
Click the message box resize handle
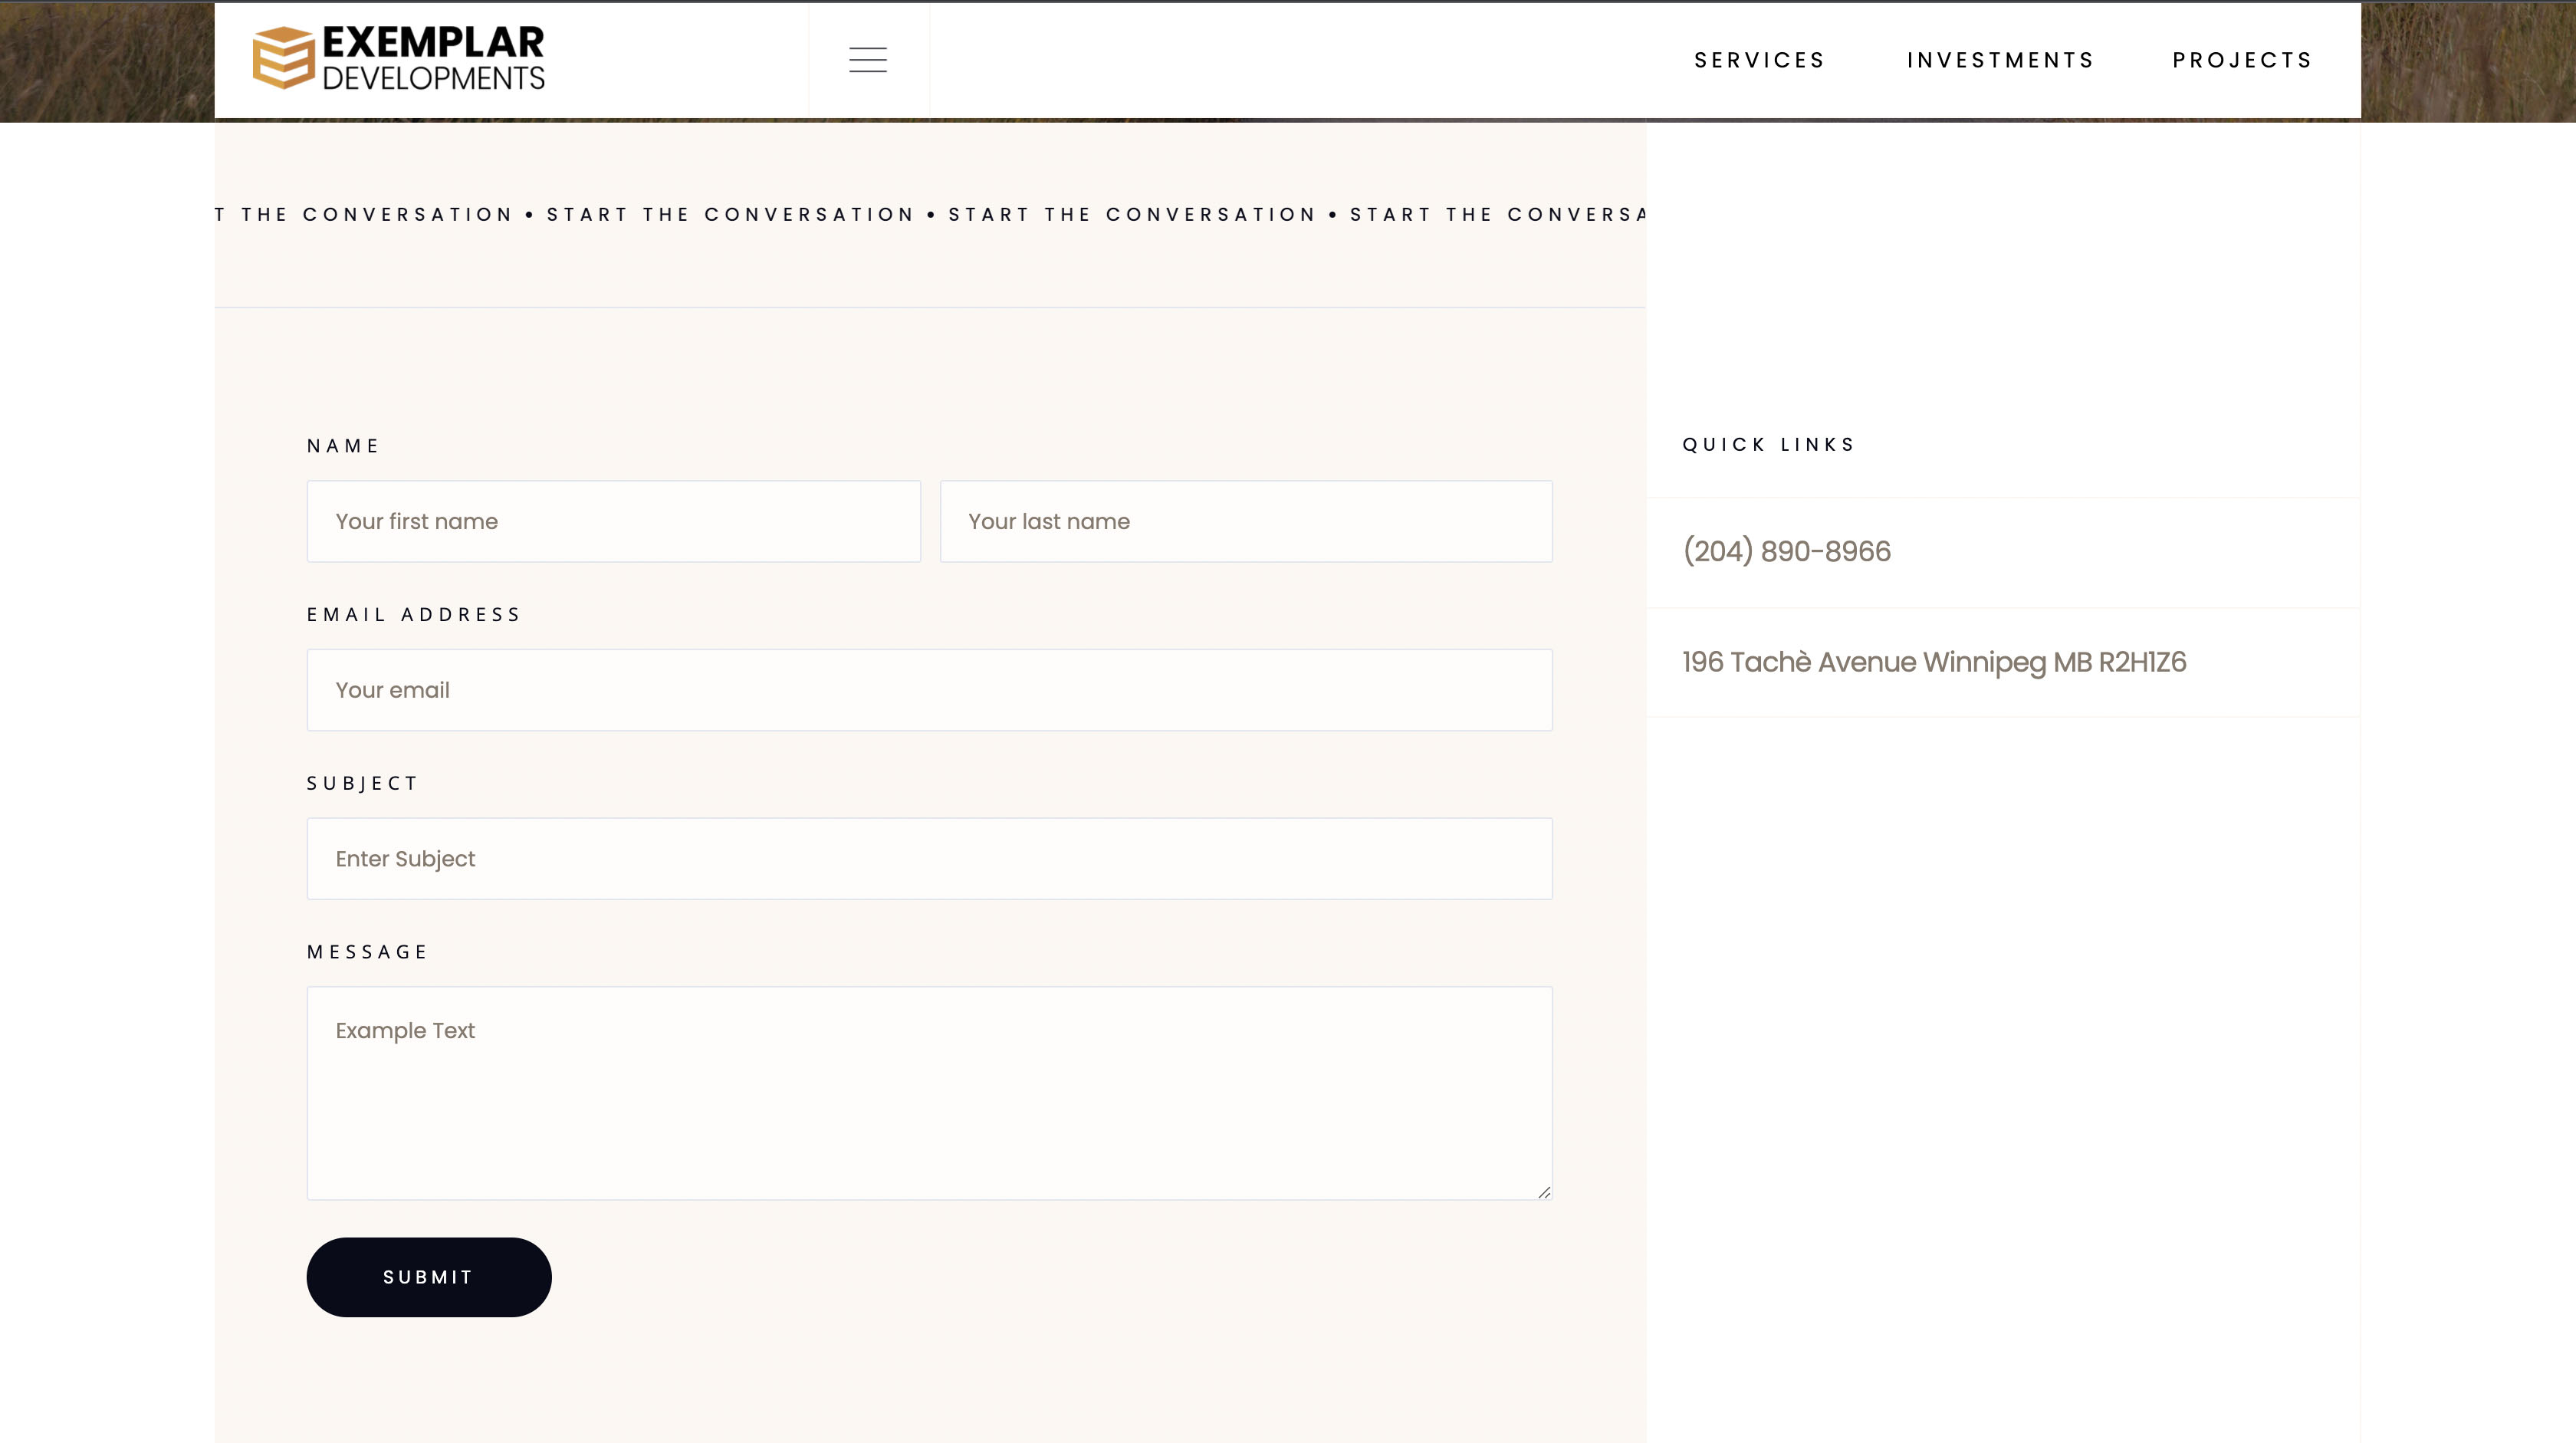pos(1544,1191)
